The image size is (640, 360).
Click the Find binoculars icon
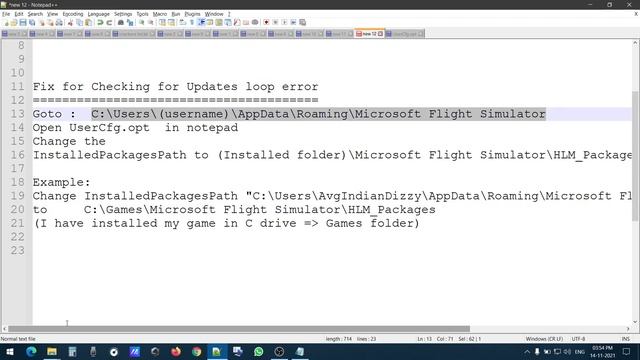(121, 22)
